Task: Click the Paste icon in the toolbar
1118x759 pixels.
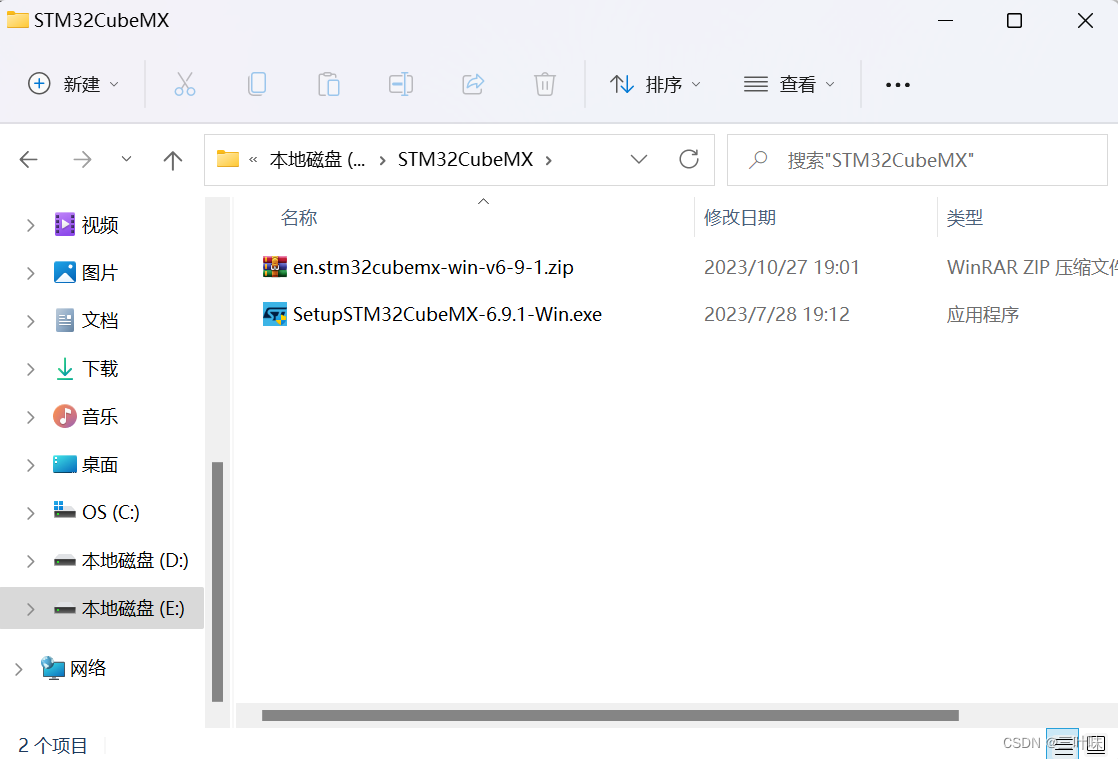Action: pyautogui.click(x=329, y=84)
